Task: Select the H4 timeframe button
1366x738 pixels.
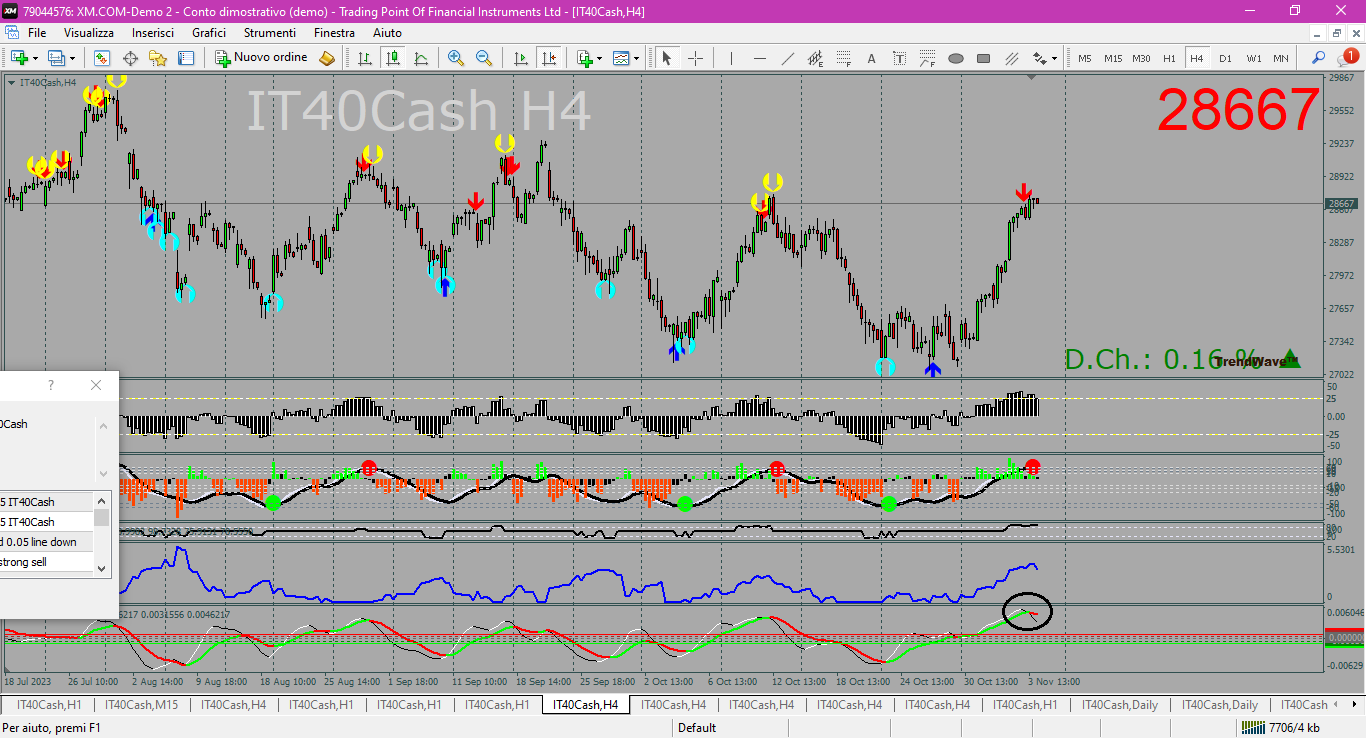Action: coord(1197,58)
